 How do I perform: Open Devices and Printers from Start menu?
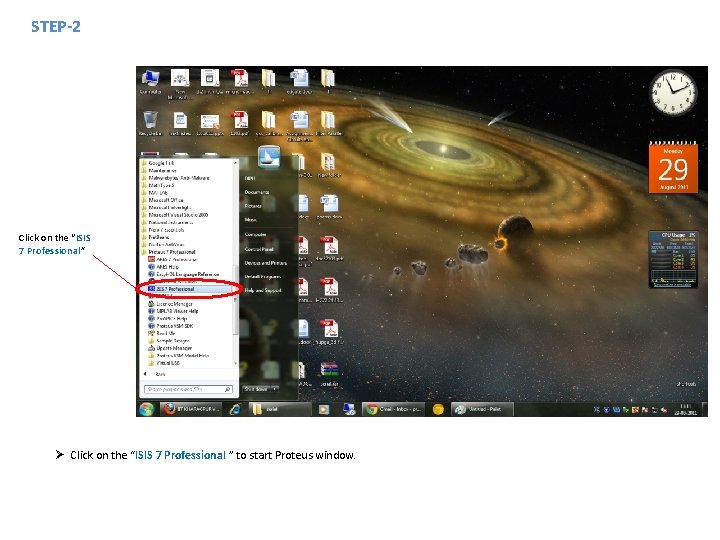(266, 263)
